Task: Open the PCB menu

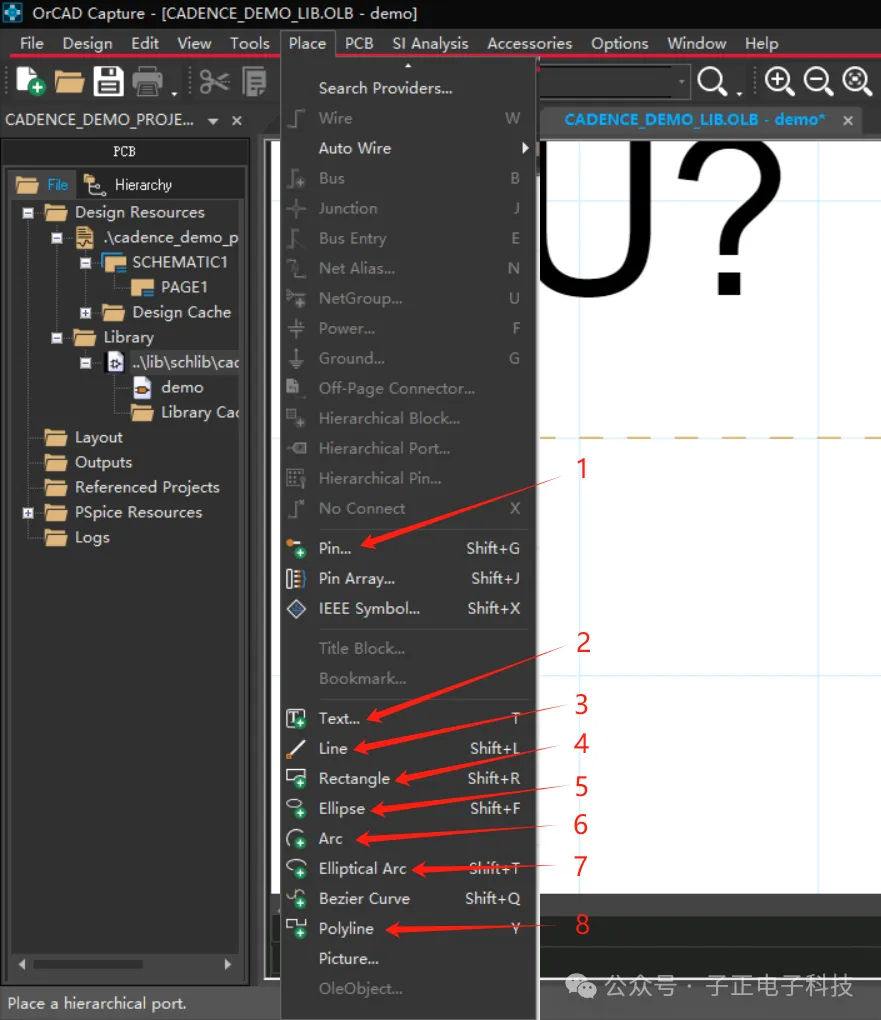Action: tap(359, 44)
